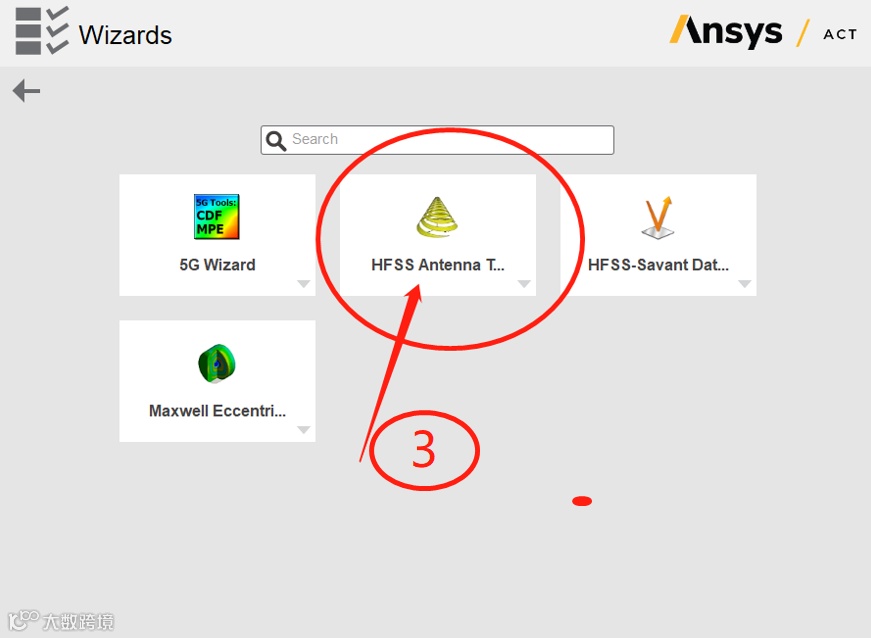
Task: Click the HFSS-Savant Dat... label
Action: 658,265
